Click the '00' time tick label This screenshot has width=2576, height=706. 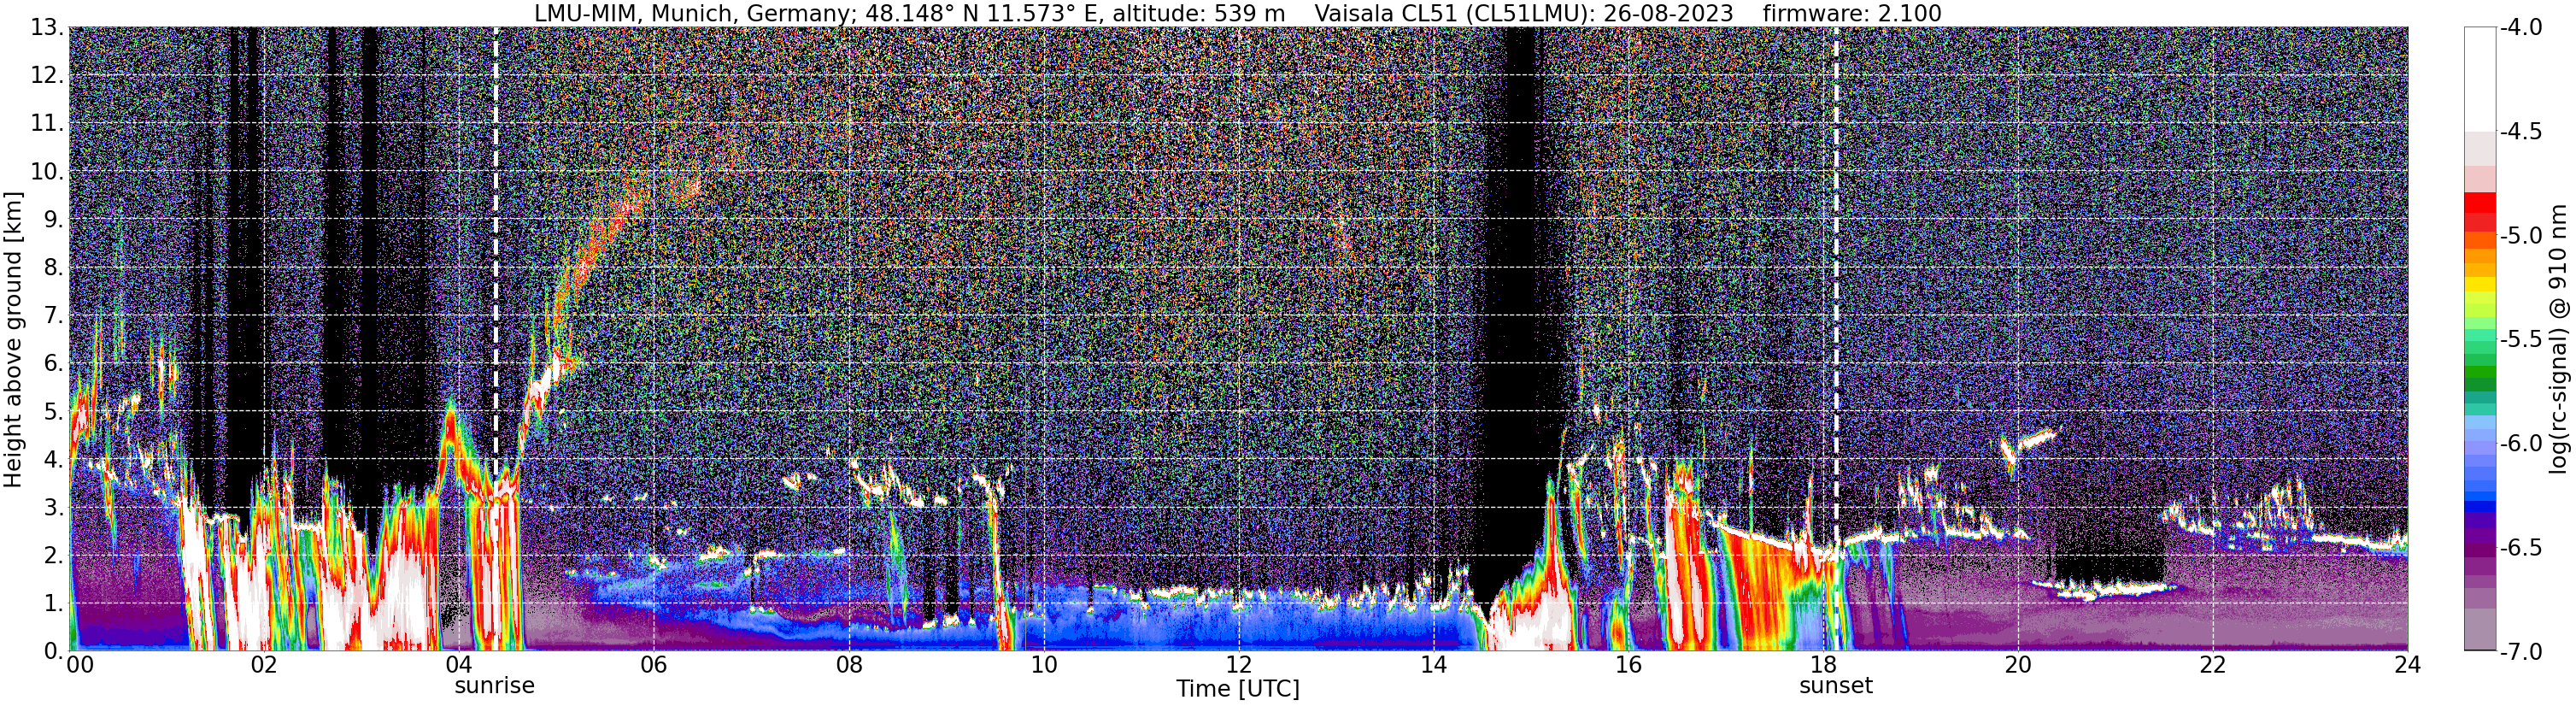tap(79, 665)
